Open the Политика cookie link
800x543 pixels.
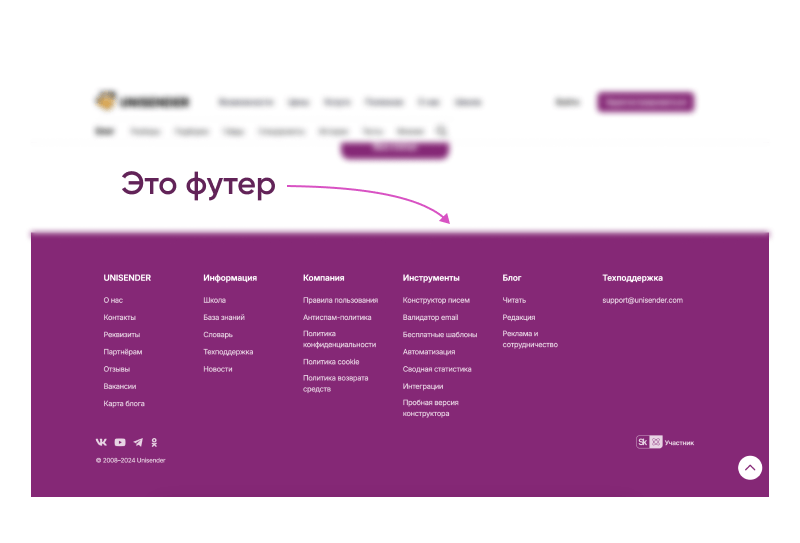coord(331,362)
